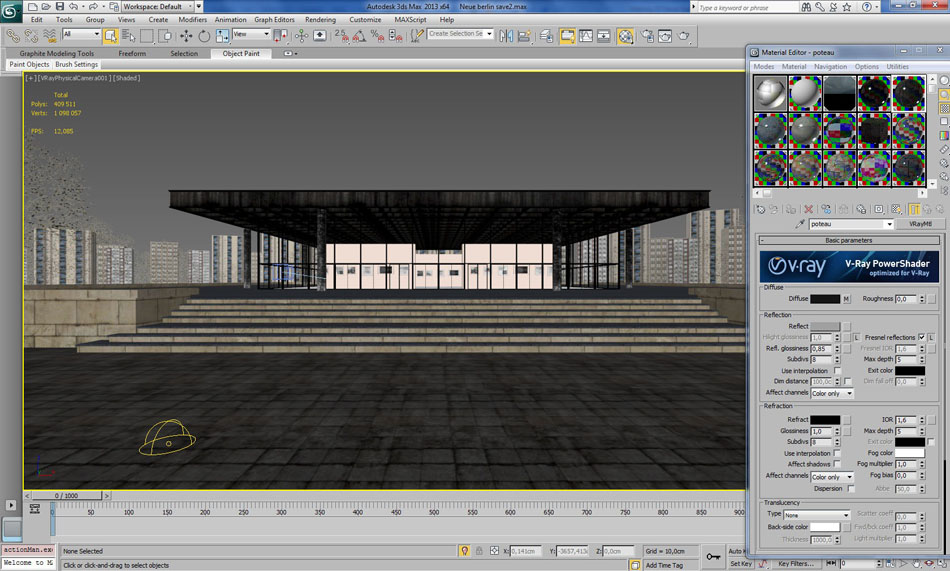The width and height of the screenshot is (950, 571).
Task: Click the Add Time Tag button
Action: (664, 565)
